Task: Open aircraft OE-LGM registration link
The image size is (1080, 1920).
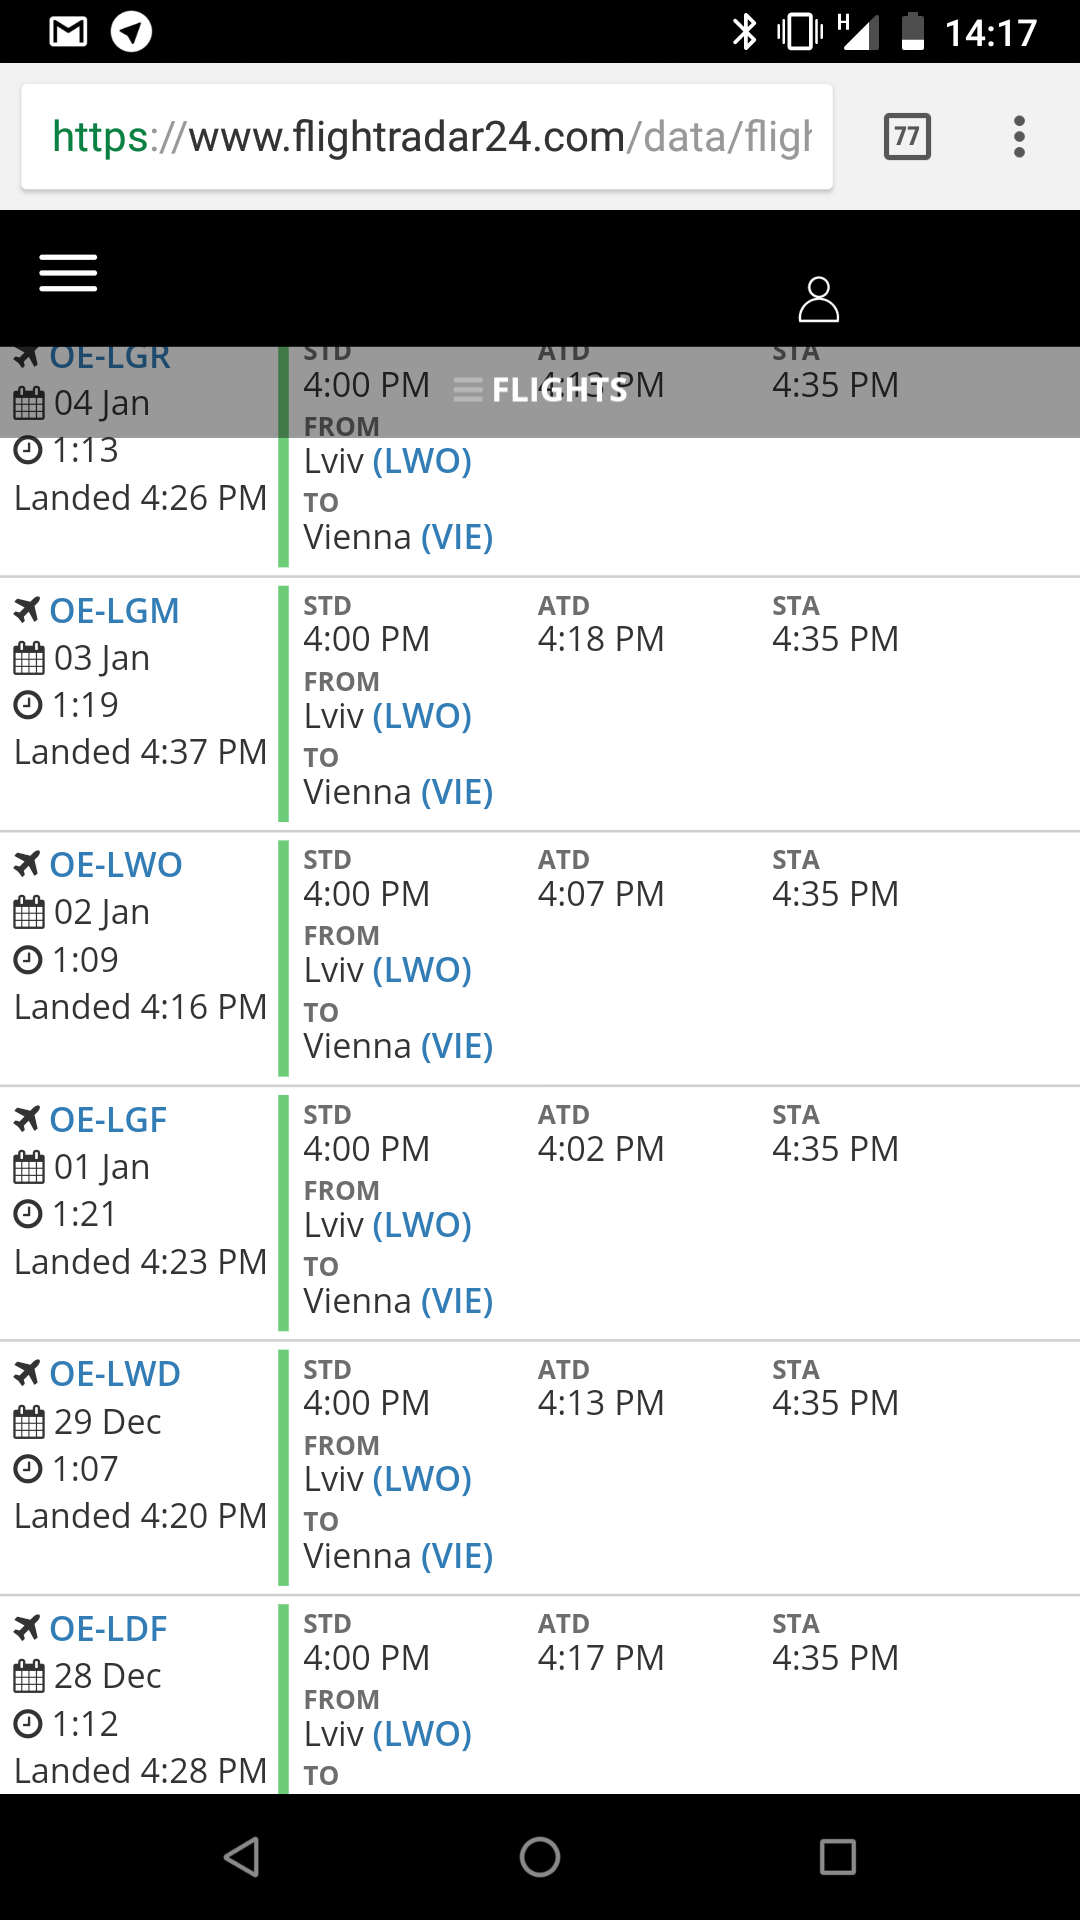Action: 114,611
